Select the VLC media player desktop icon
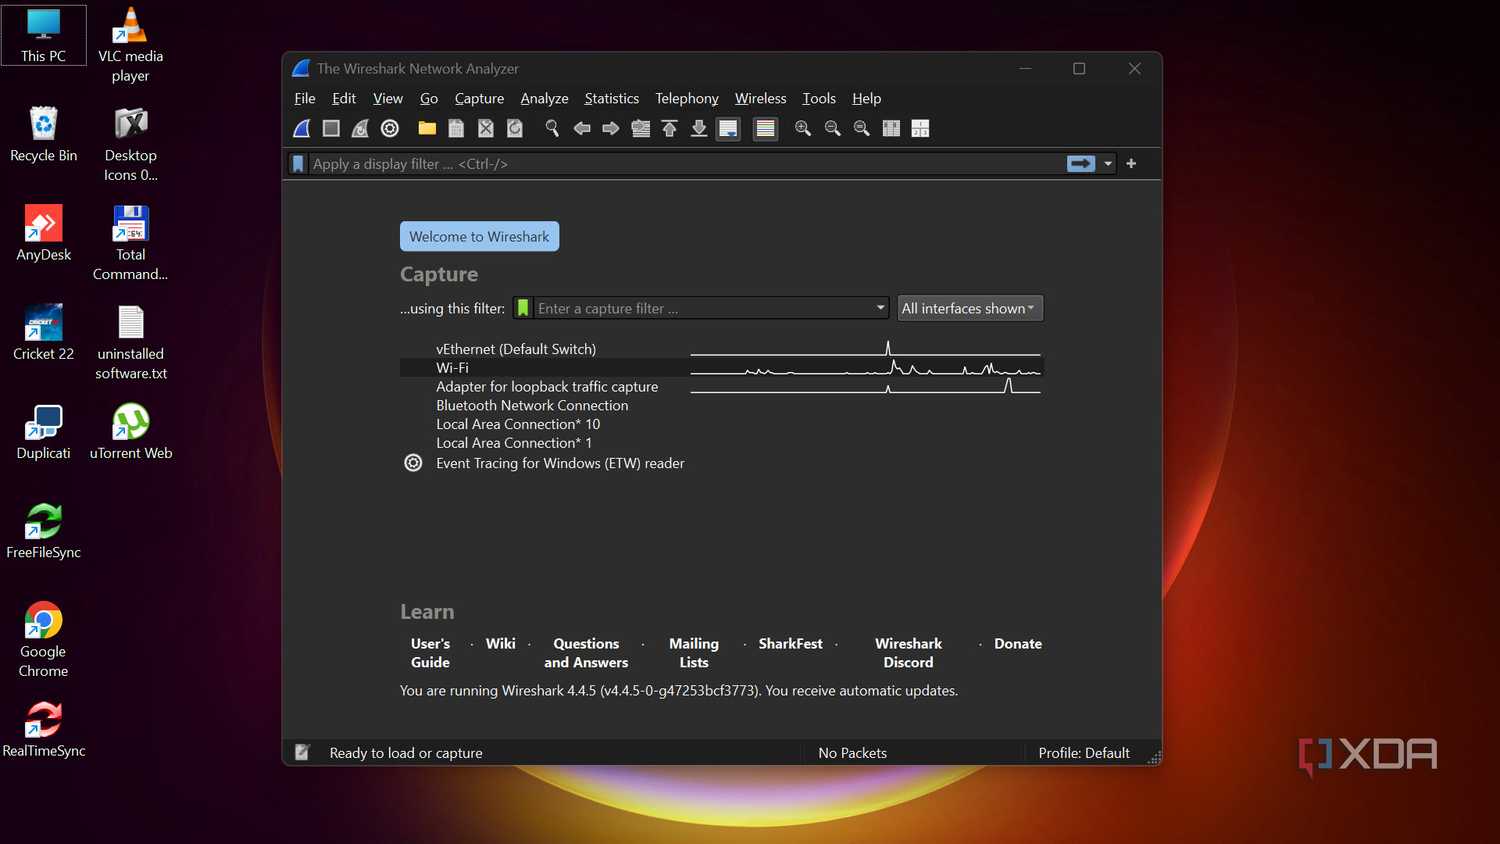The width and height of the screenshot is (1500, 844). pyautogui.click(x=130, y=46)
